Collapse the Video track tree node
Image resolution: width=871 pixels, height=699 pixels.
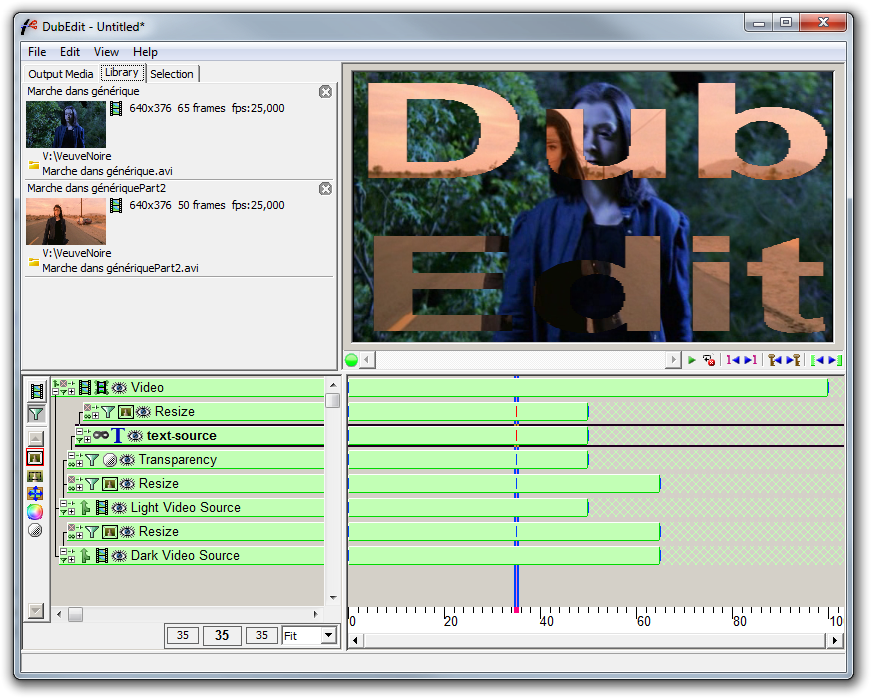point(56,391)
